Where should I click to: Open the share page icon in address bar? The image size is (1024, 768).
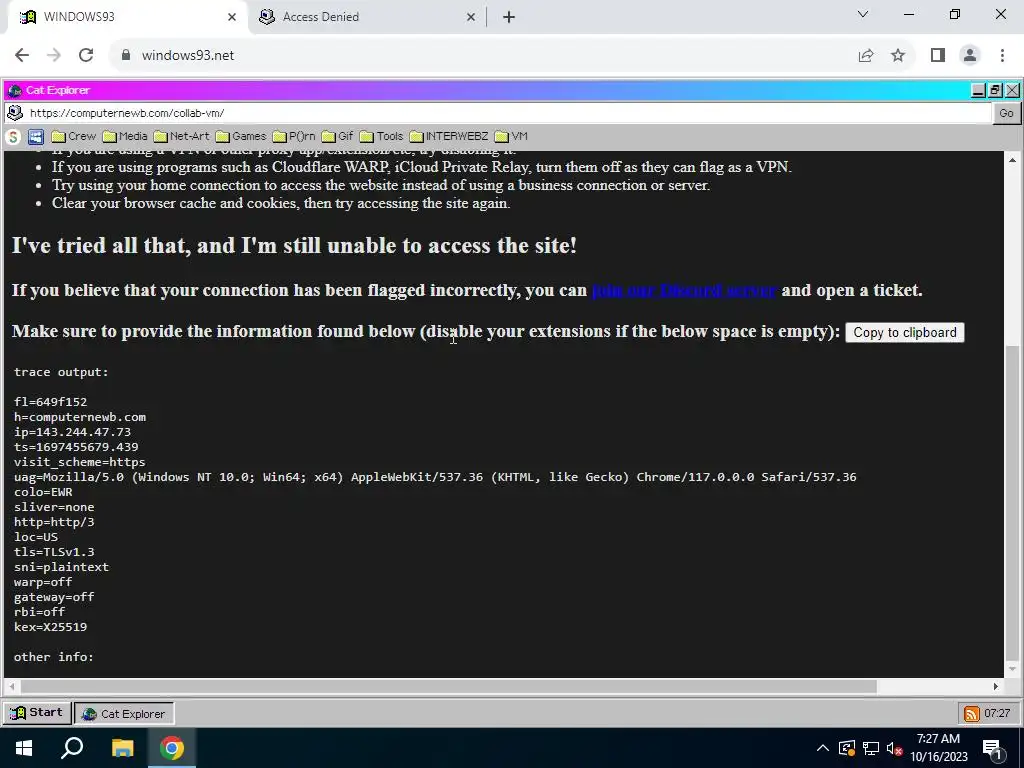(x=866, y=56)
